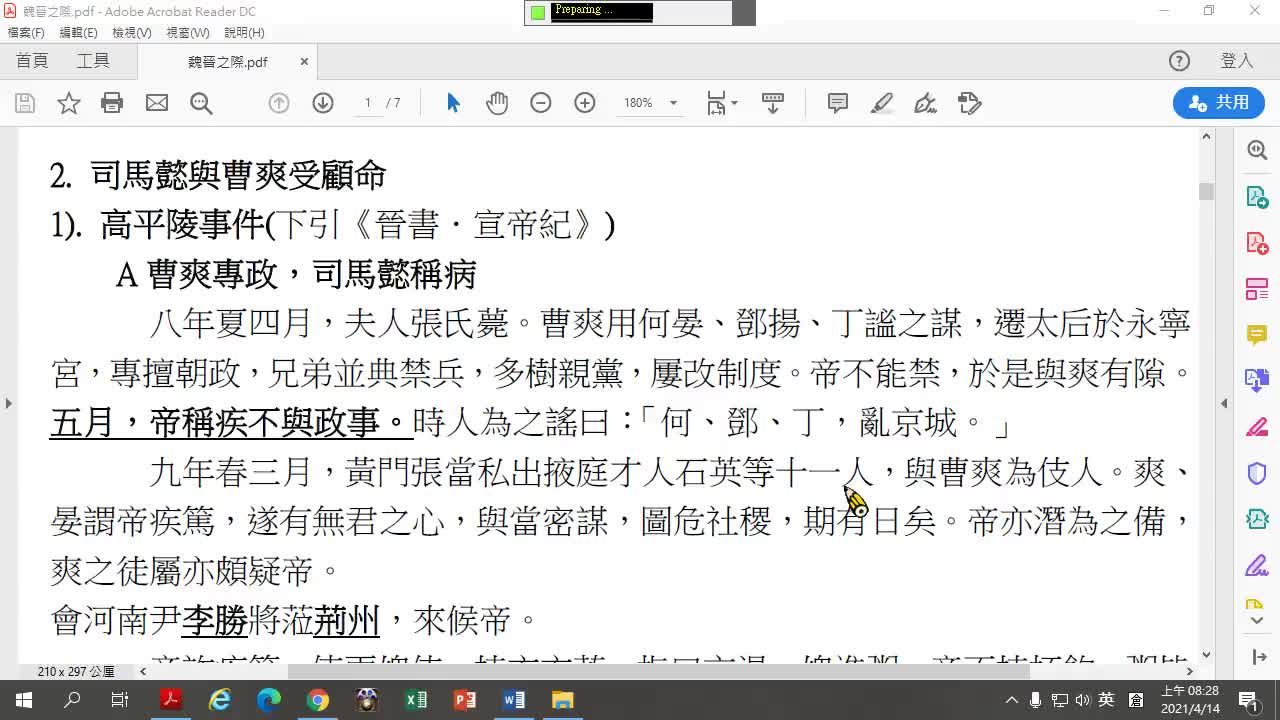Add a sticky note comment
The width and height of the screenshot is (1280, 720).
tap(837, 103)
